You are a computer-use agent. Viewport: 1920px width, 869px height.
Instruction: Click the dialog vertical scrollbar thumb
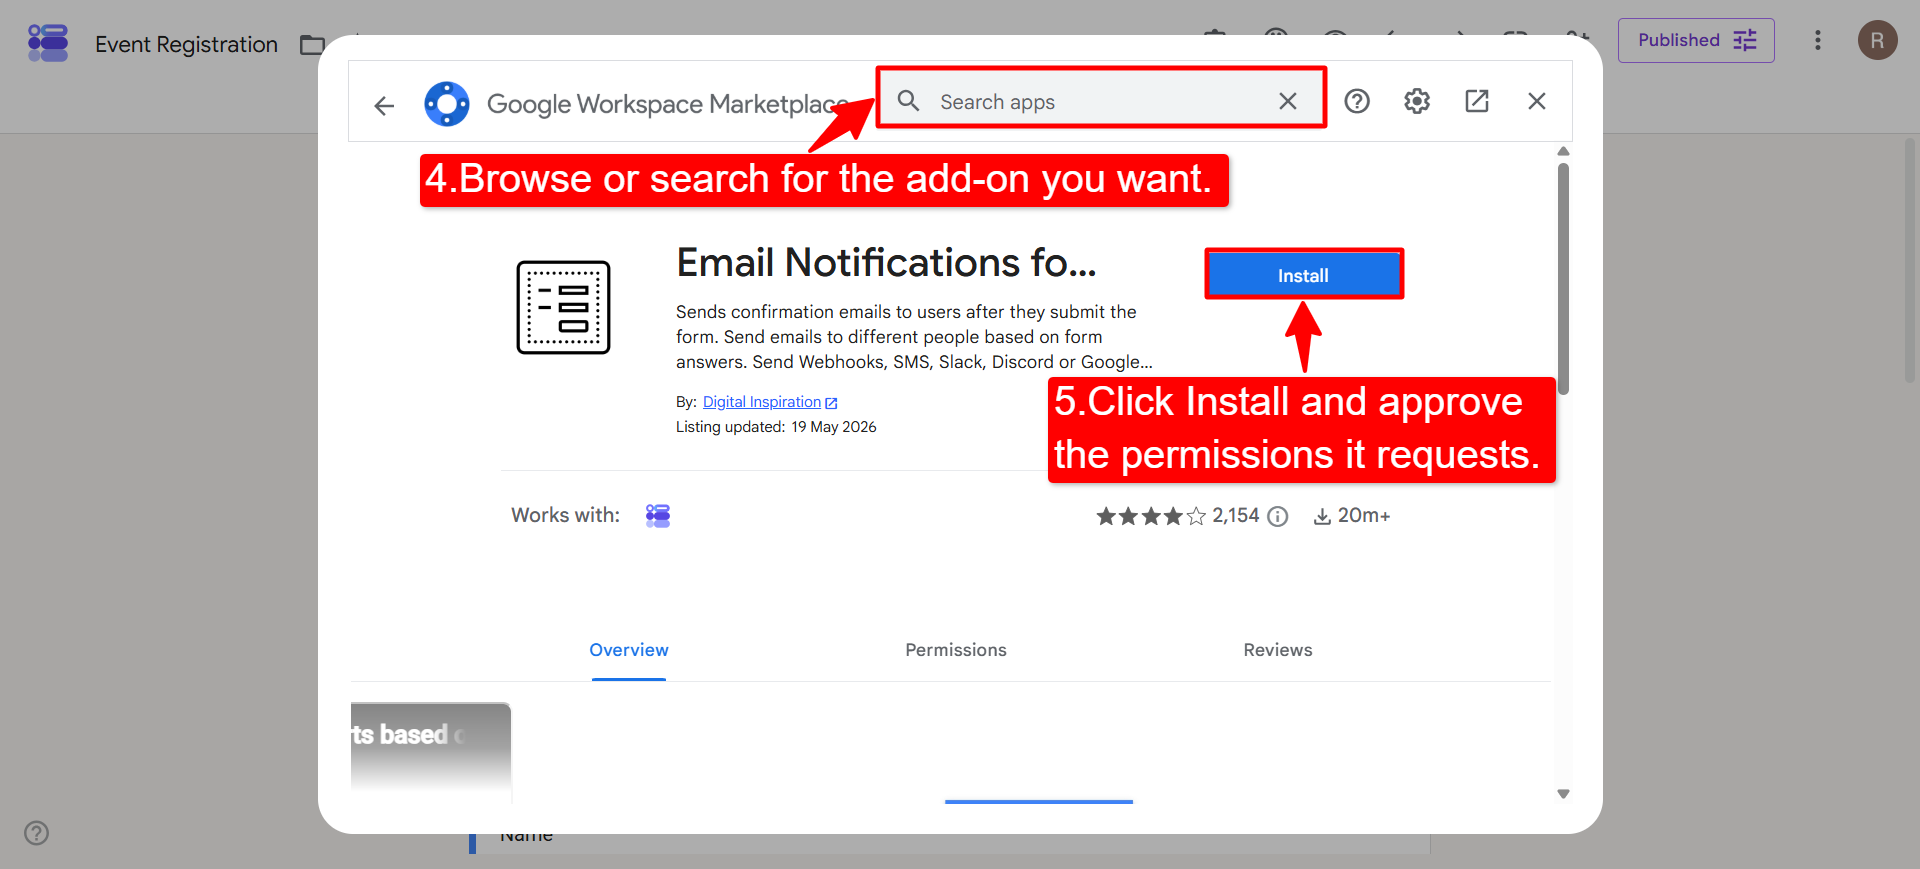[x=1563, y=278]
